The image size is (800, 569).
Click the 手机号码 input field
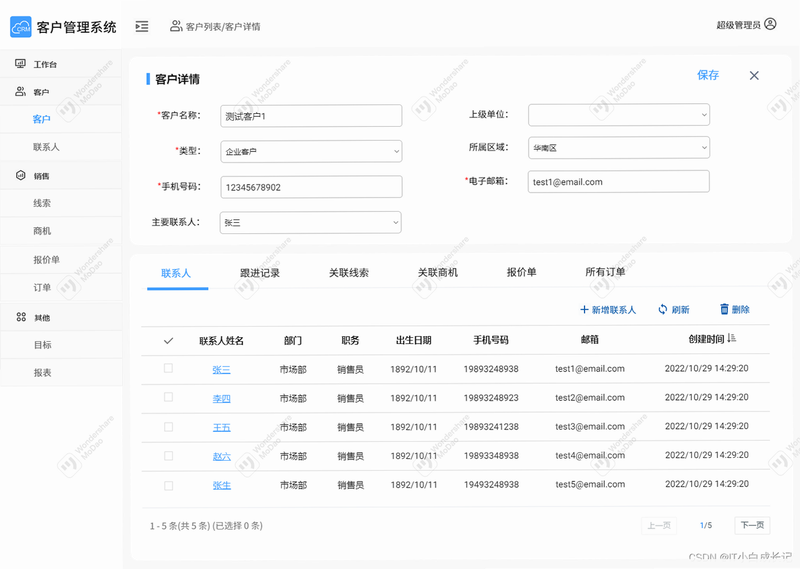[x=311, y=187]
